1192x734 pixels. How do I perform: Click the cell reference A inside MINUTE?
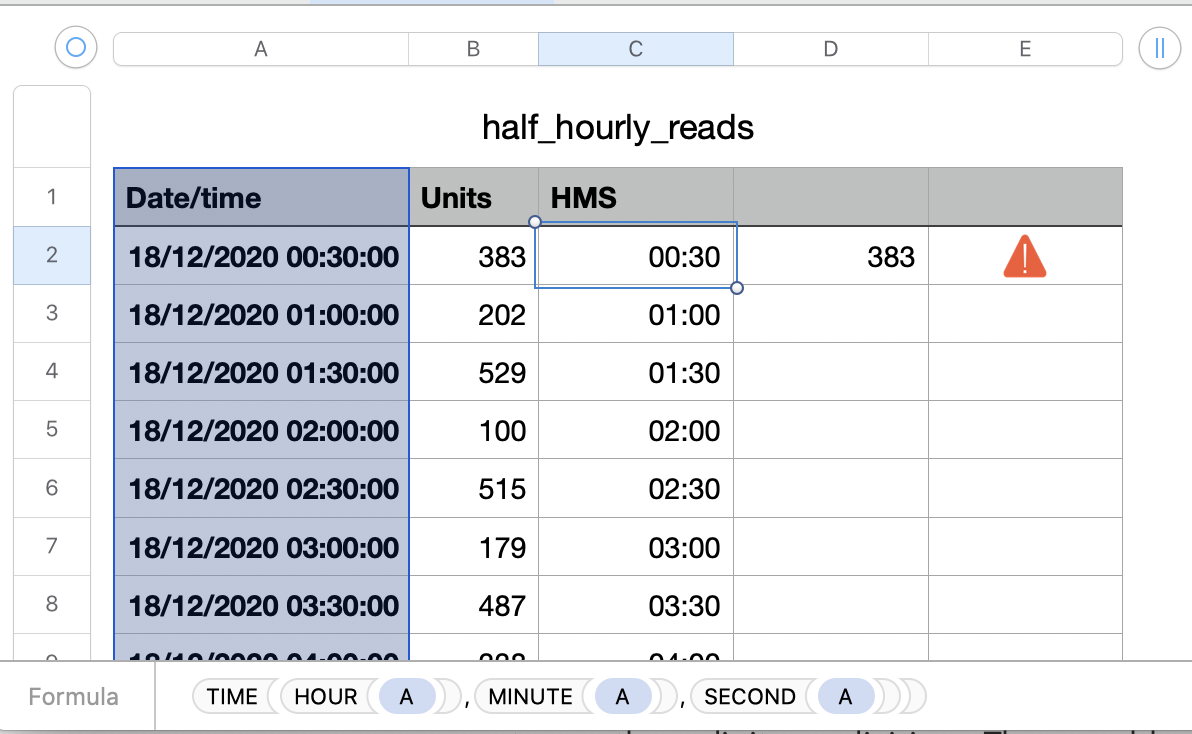tap(622, 696)
